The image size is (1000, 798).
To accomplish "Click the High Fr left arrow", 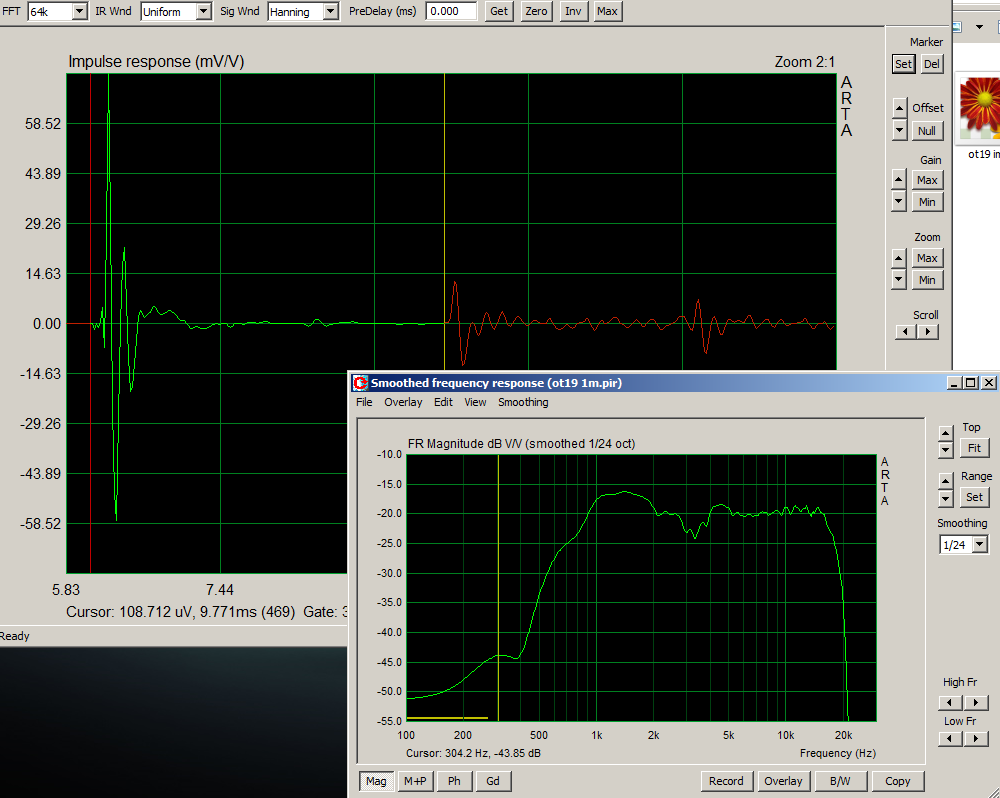I will (950, 702).
